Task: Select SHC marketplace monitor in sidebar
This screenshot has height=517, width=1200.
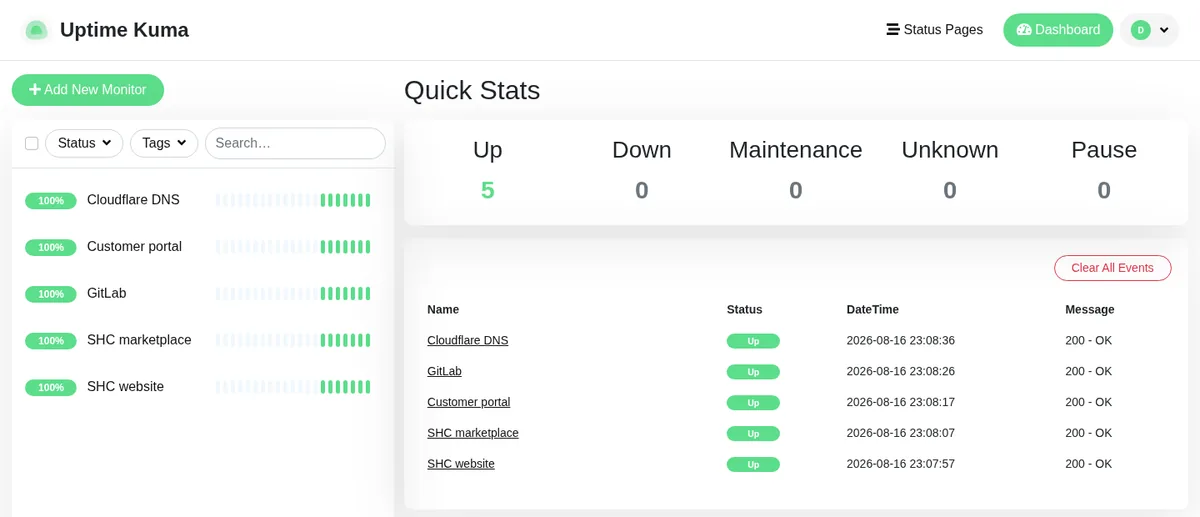Action: (x=203, y=340)
